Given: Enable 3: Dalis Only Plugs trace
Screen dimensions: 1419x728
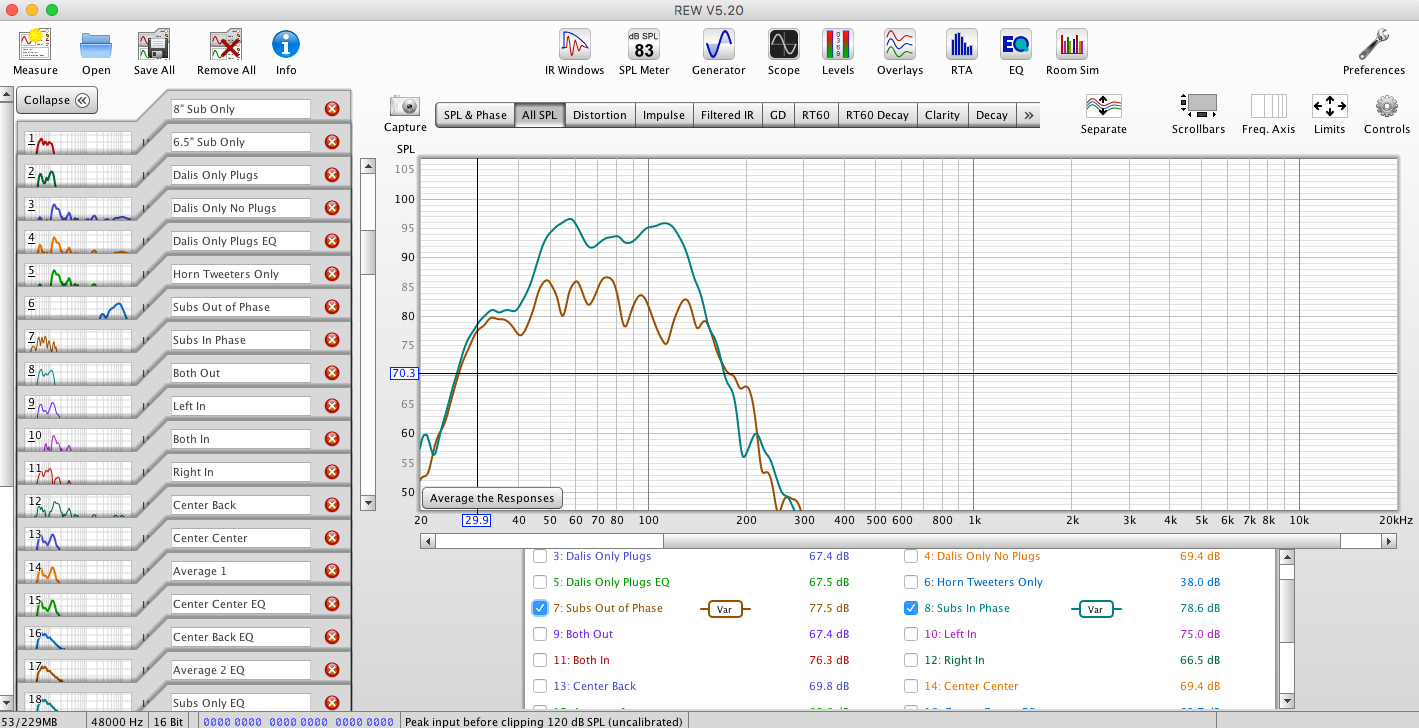Looking at the screenshot, I should pyautogui.click(x=540, y=556).
